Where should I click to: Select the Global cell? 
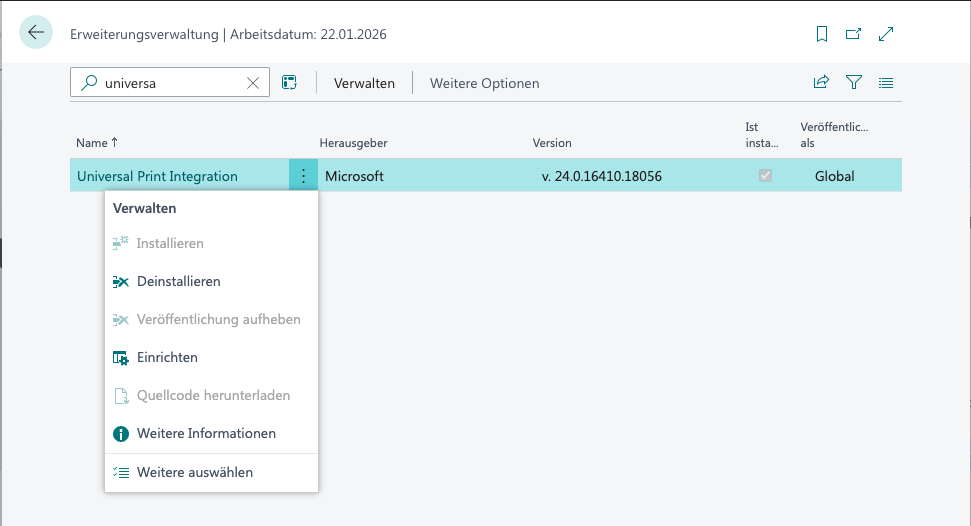pos(834,176)
